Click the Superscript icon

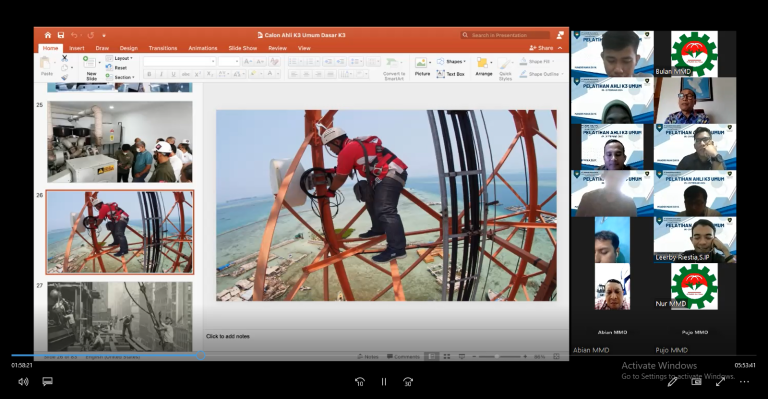click(x=197, y=74)
